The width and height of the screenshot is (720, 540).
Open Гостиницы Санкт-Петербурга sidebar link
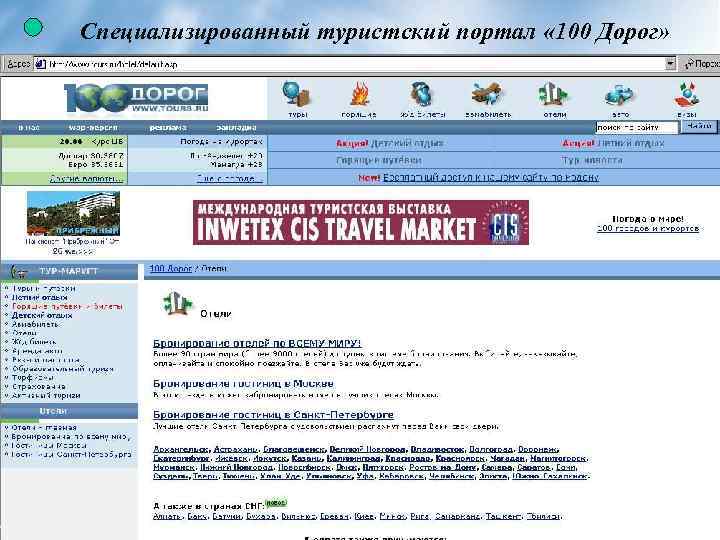point(72,454)
